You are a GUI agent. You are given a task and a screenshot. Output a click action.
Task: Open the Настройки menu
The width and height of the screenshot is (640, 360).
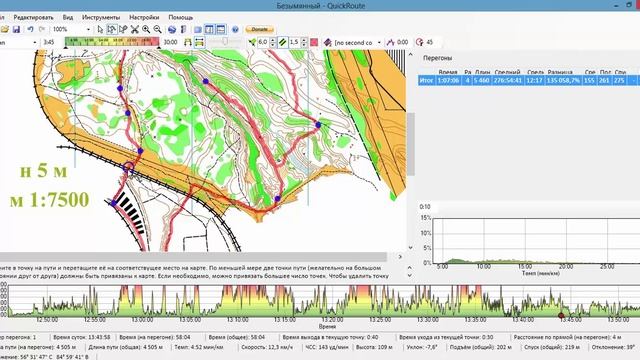(144, 17)
